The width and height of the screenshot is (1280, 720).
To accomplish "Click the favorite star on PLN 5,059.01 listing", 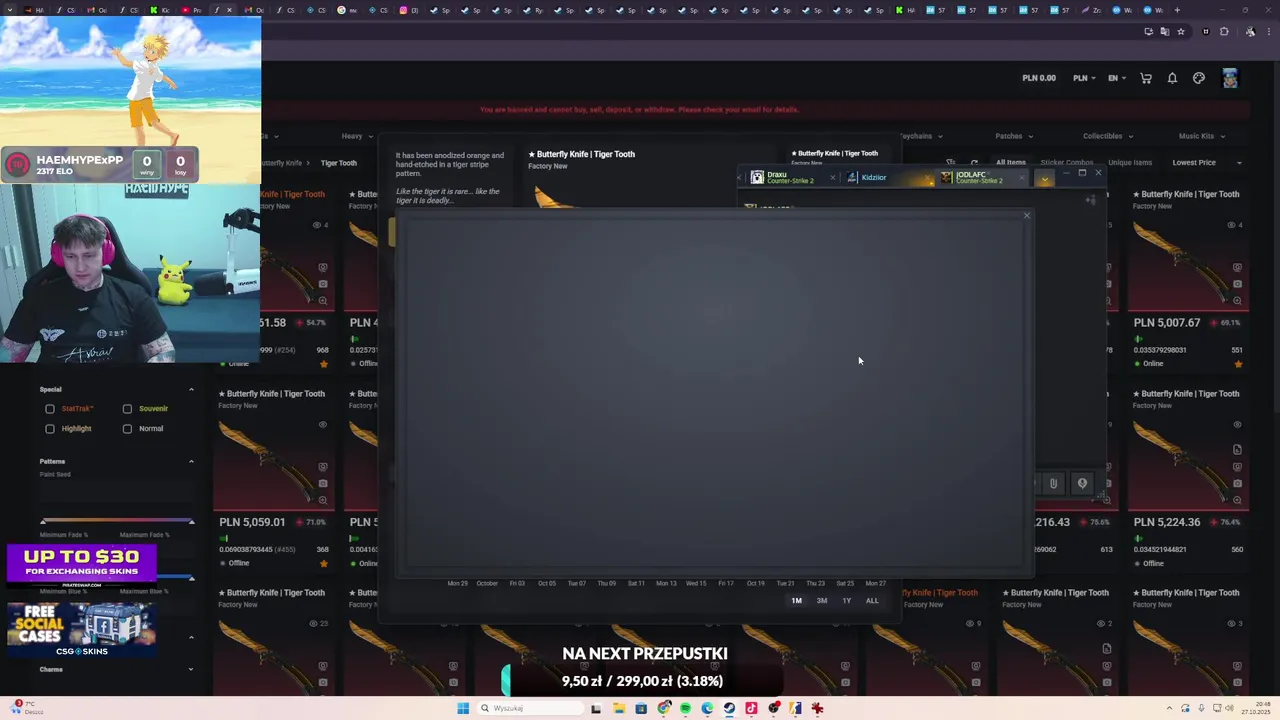I will tap(323, 563).
